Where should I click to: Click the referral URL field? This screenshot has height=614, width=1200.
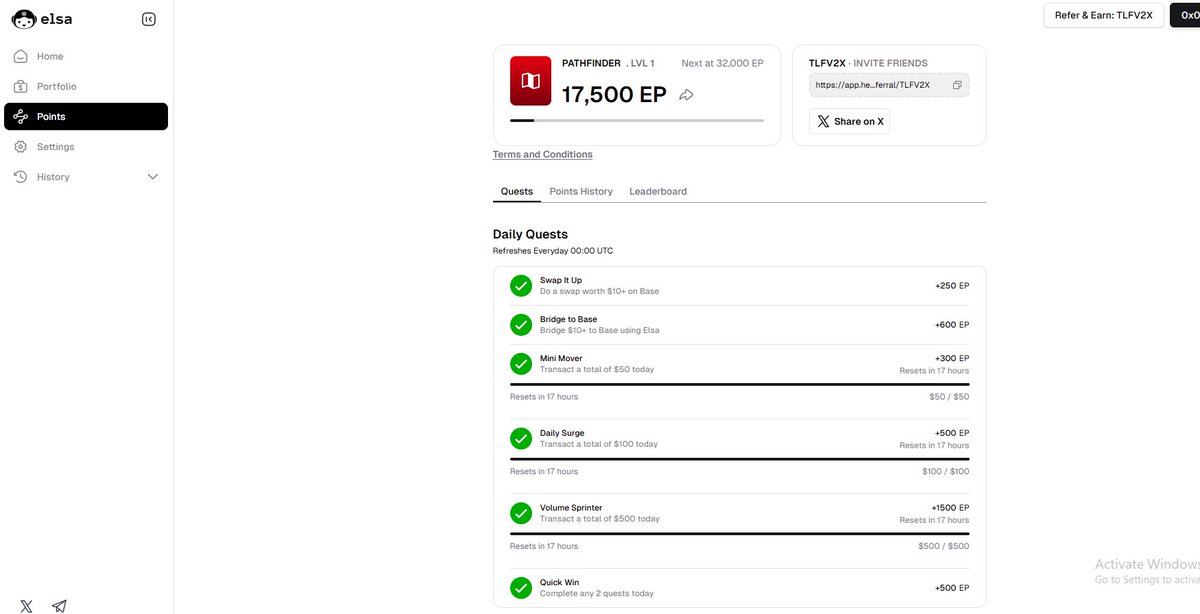tap(889, 85)
